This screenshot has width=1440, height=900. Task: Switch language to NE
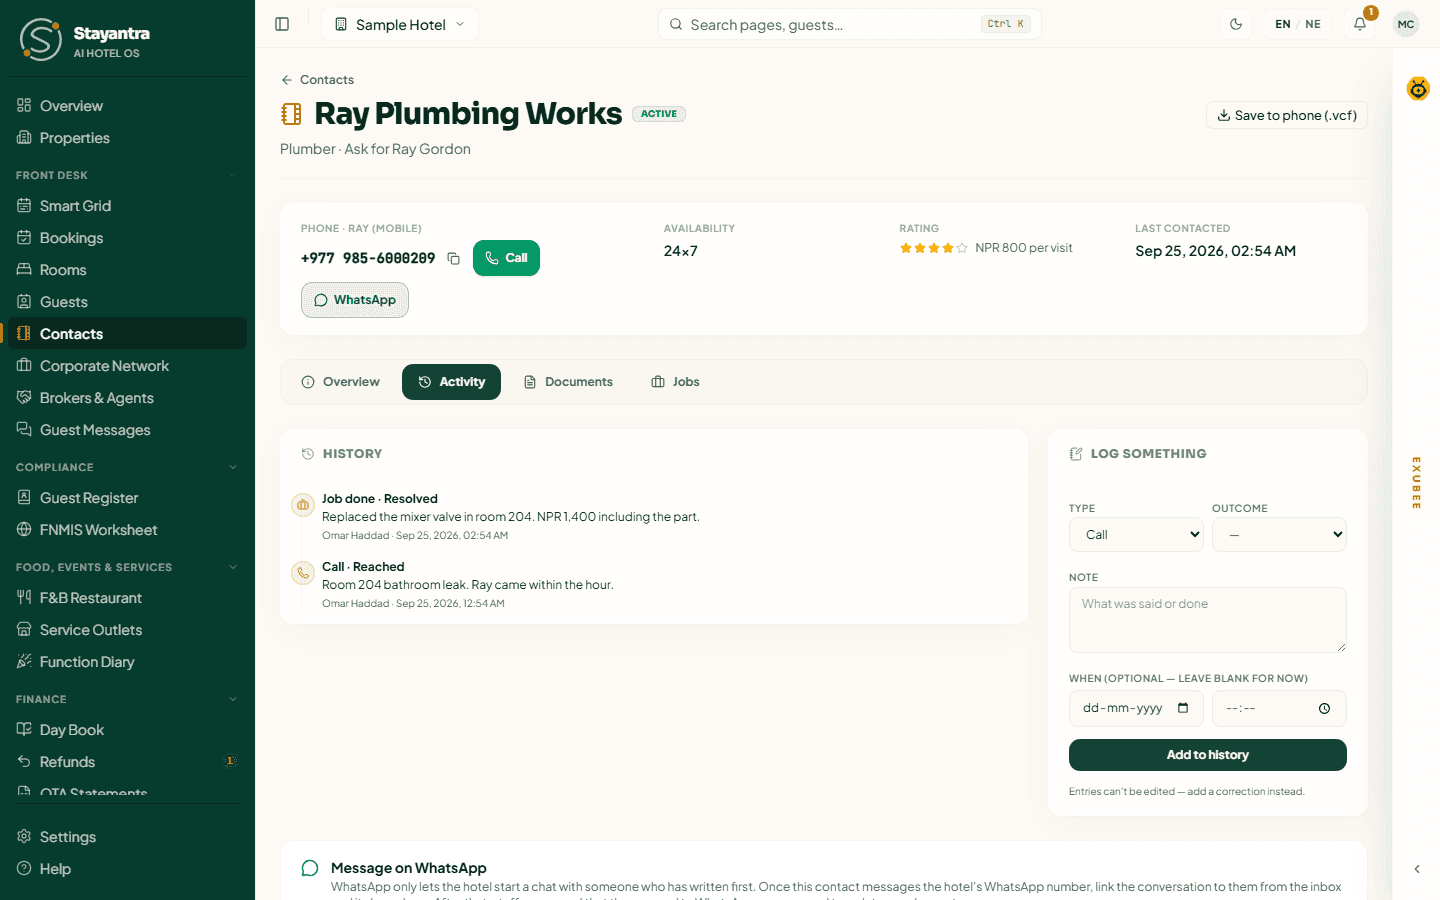click(1313, 24)
